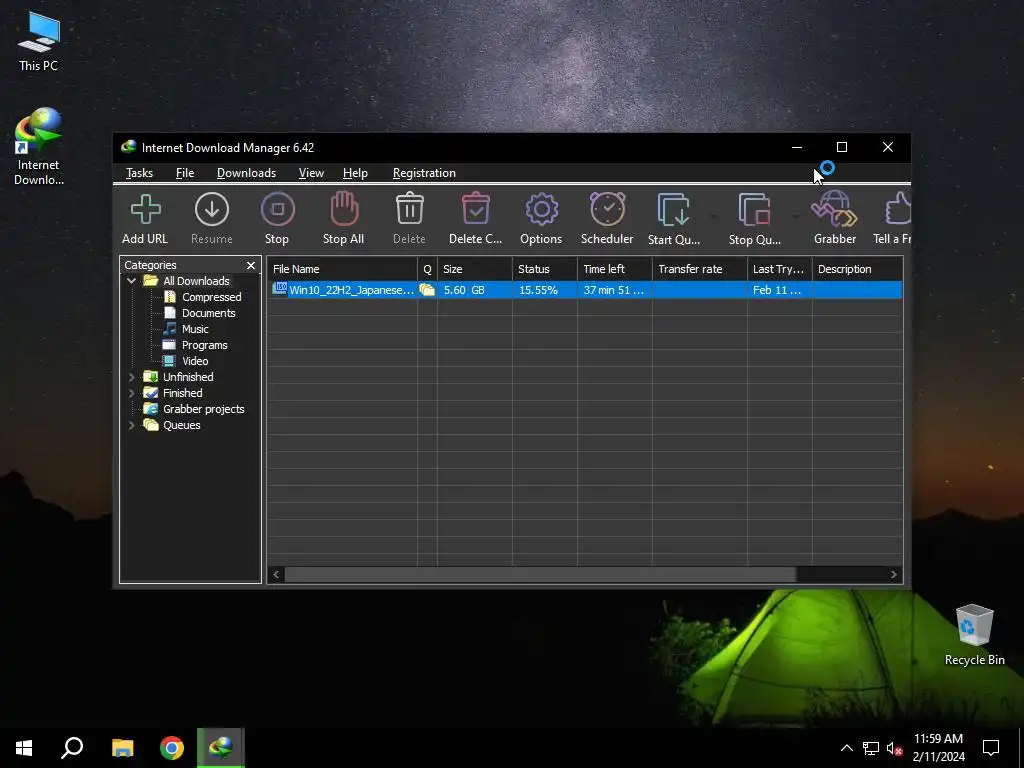Viewport: 1024px width, 768px height.
Task: Select Grabber projects in the tree
Action: tap(203, 409)
